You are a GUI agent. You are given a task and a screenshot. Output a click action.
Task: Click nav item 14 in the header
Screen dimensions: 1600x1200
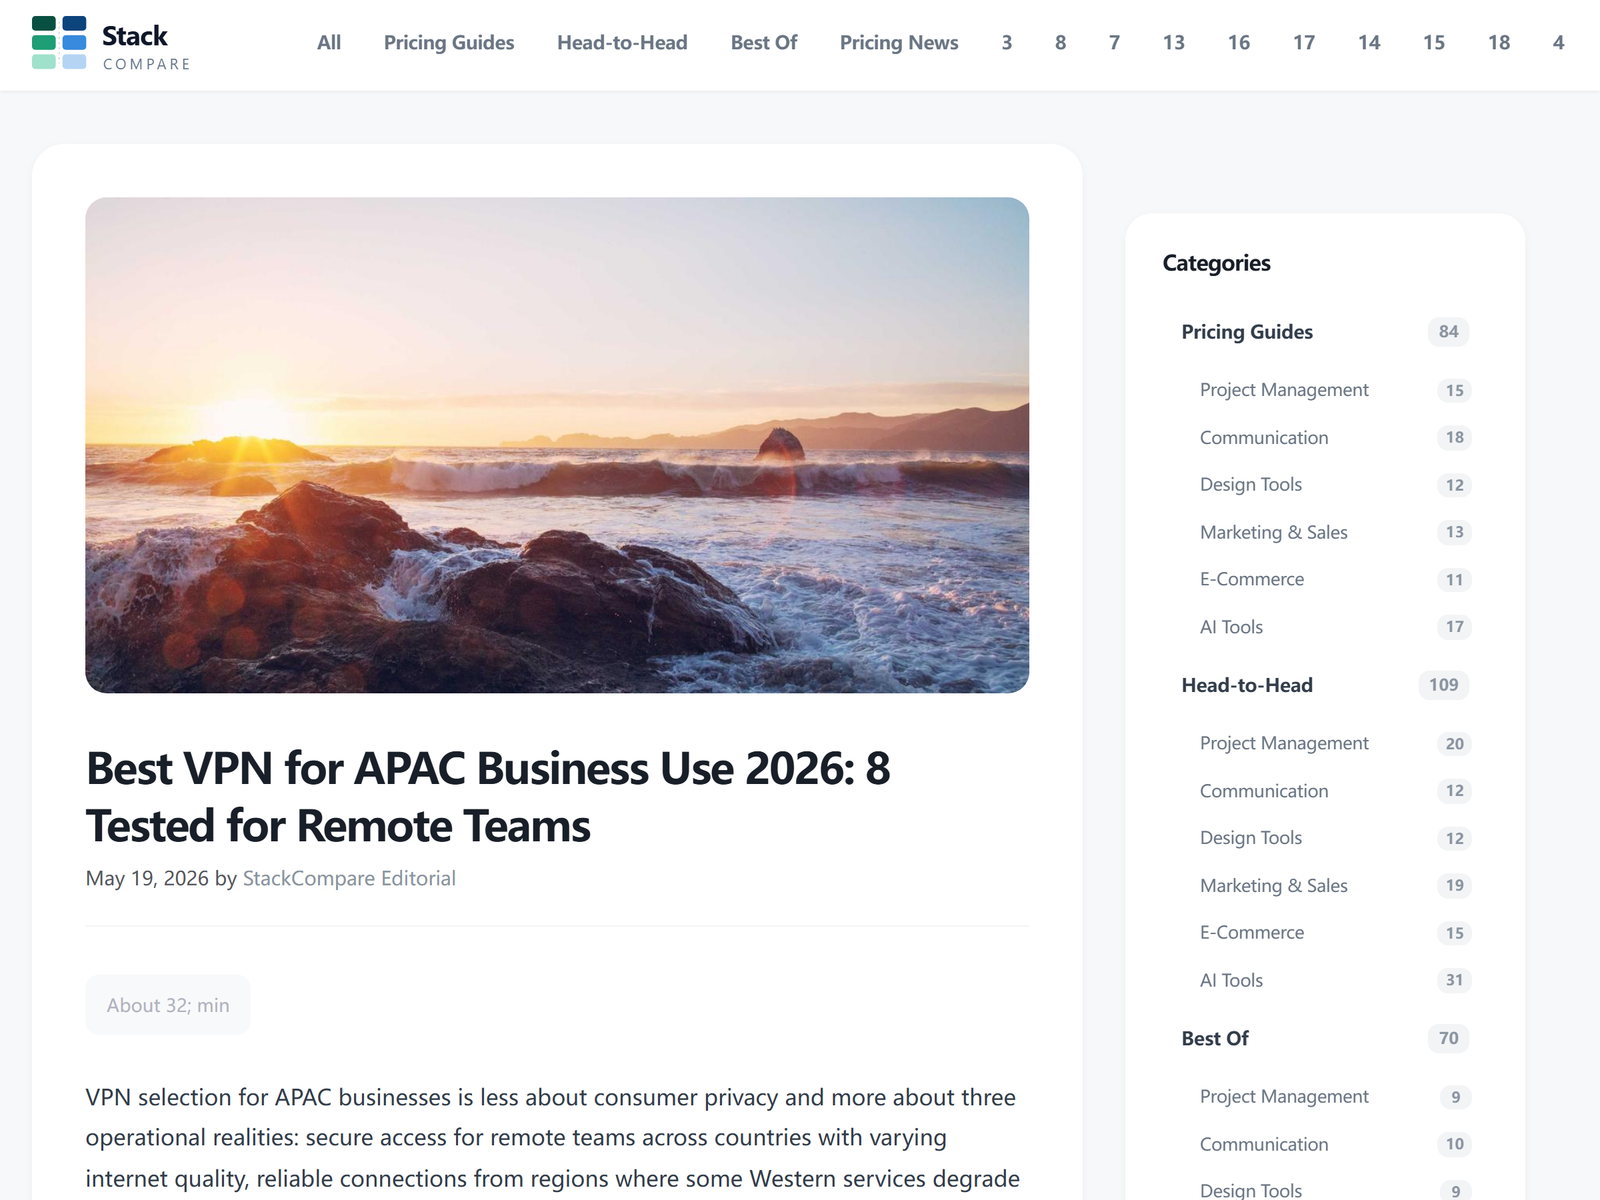tap(1369, 43)
